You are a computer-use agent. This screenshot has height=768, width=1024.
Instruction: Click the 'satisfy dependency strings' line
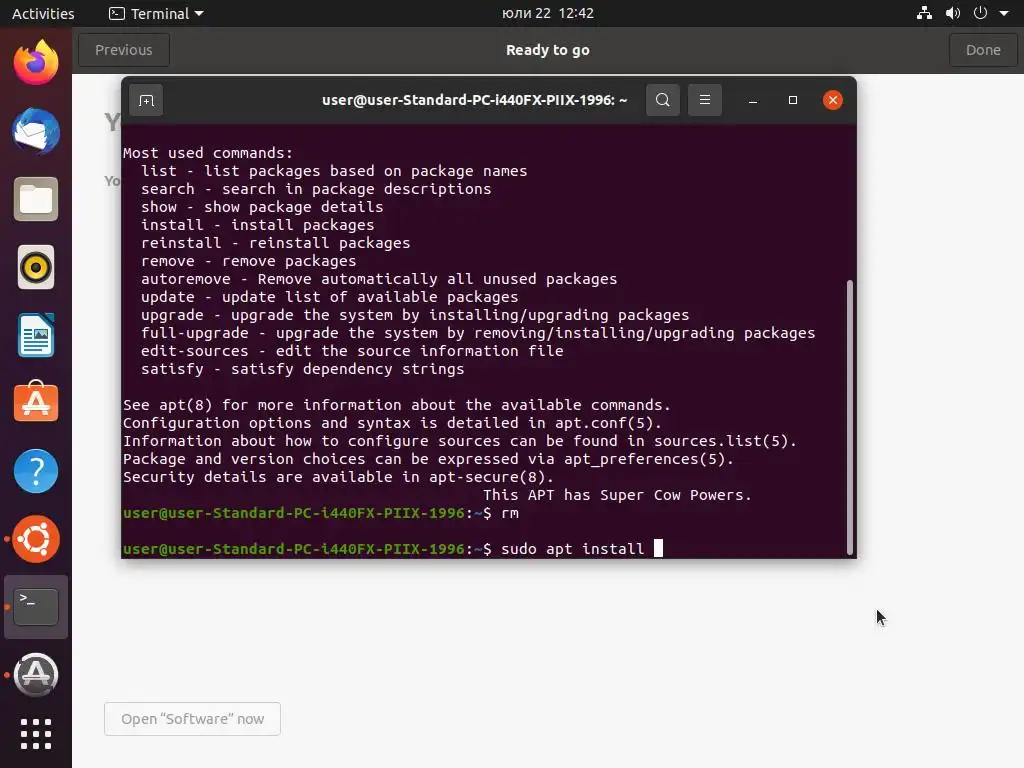tap(302, 369)
